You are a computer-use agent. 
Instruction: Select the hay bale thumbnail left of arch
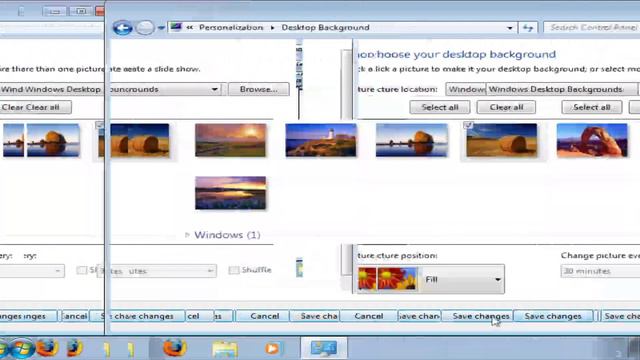[x=502, y=140]
